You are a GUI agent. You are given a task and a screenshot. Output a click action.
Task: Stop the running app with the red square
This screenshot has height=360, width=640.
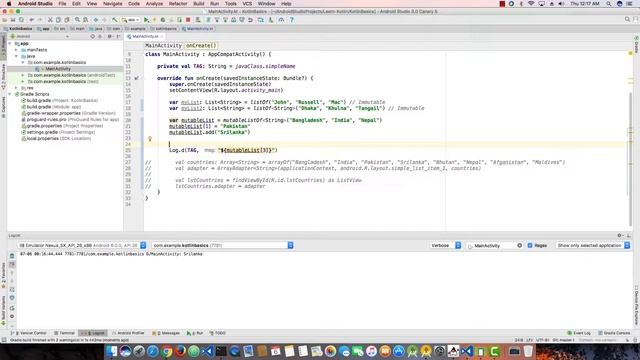click(x=188, y=20)
